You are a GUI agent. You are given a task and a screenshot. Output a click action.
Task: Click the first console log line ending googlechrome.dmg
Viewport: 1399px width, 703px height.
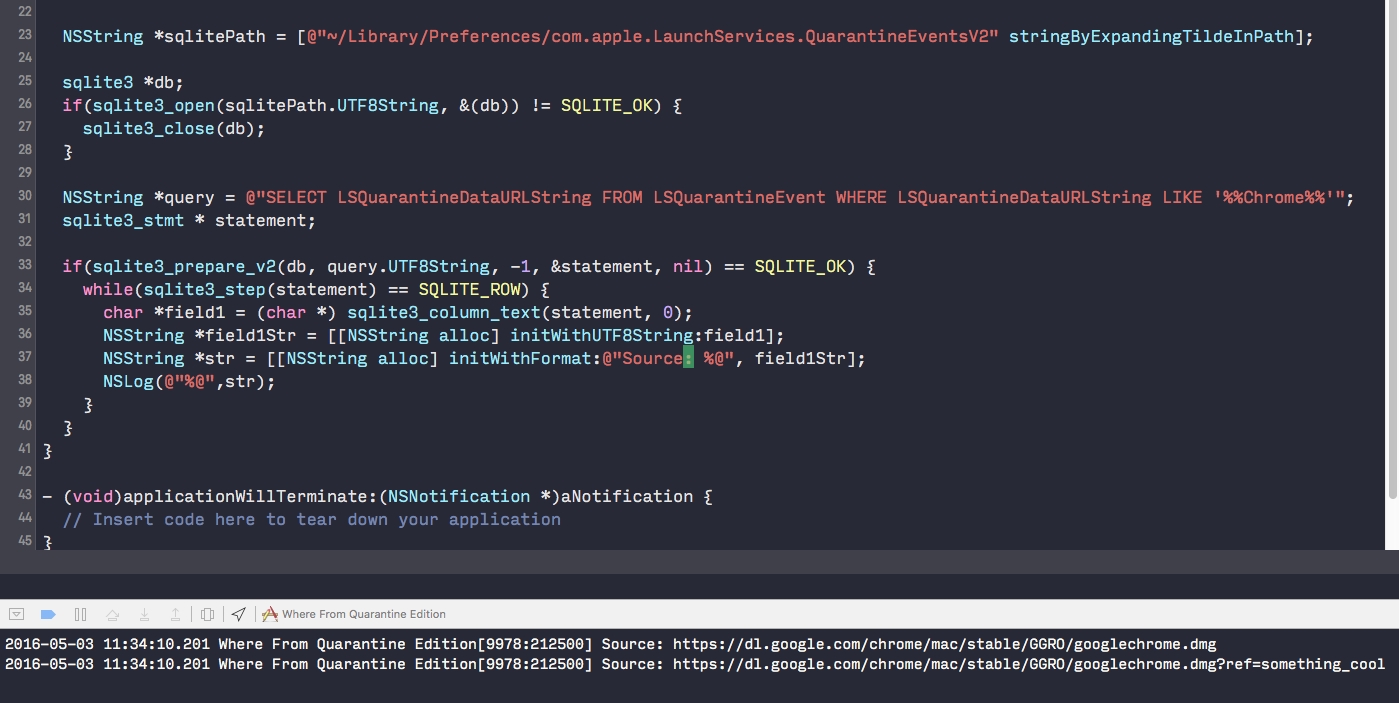611,644
